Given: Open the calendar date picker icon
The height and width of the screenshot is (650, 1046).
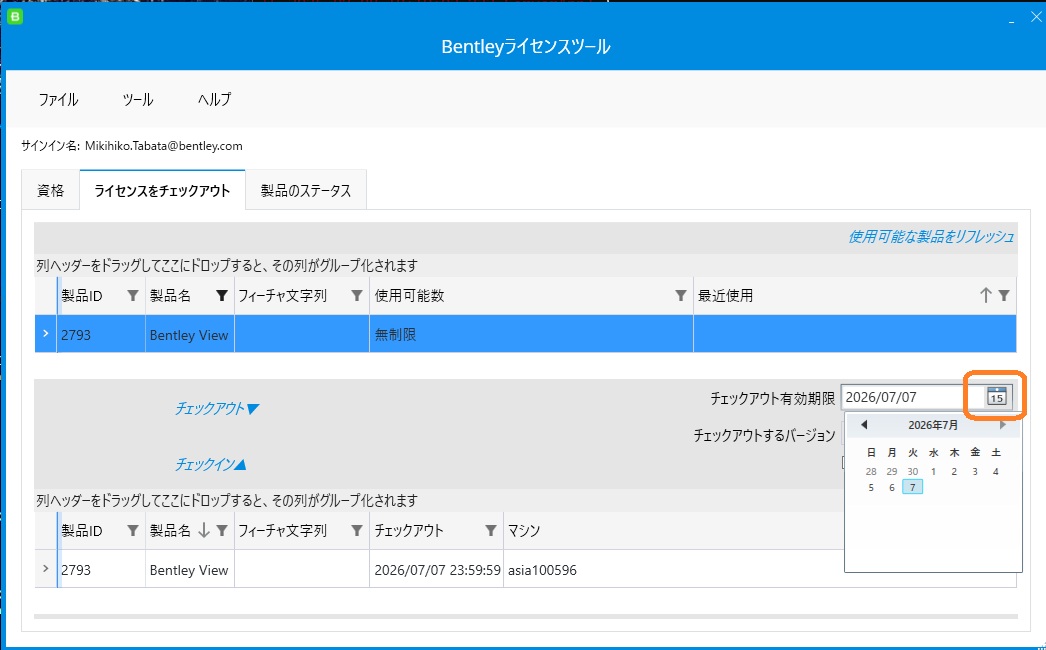Looking at the screenshot, I should tap(996, 396).
